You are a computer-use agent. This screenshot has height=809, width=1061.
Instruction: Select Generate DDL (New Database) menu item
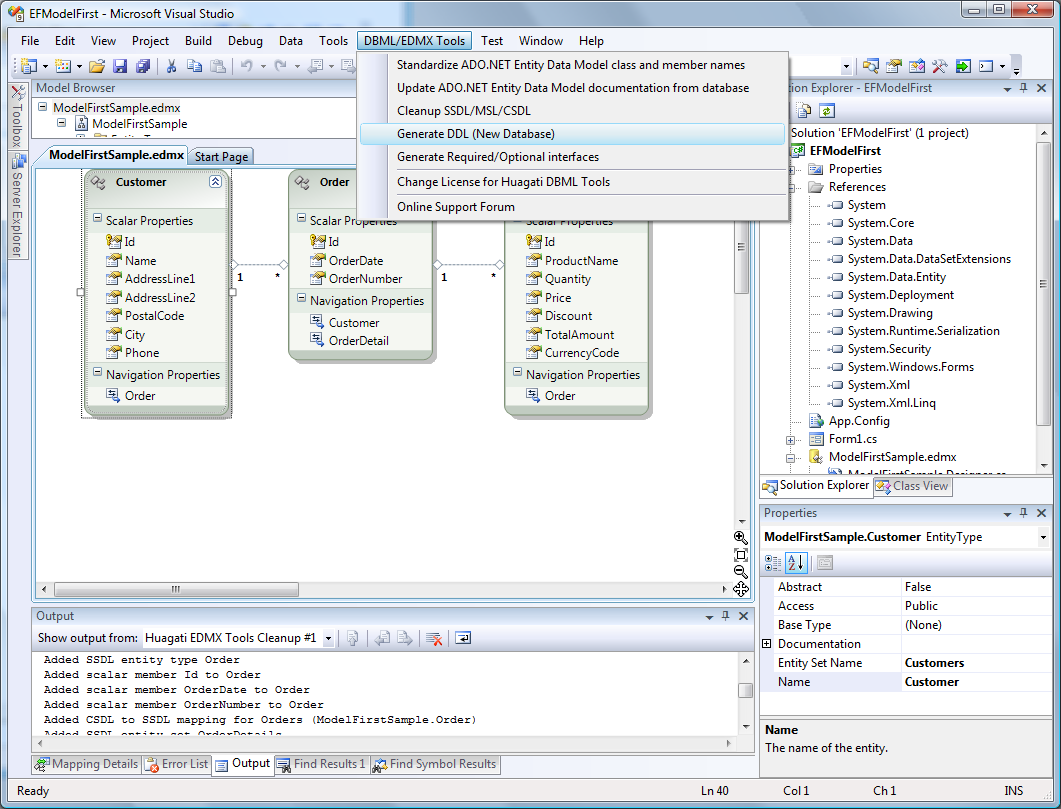[572, 134]
